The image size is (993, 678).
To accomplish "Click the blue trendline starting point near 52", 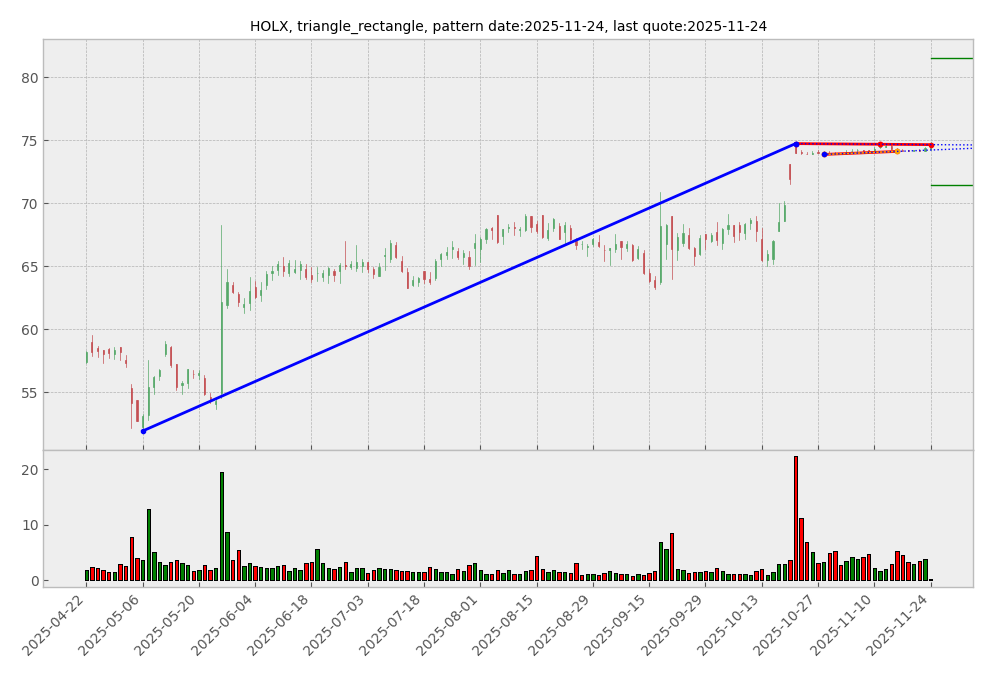I will pos(143,431).
